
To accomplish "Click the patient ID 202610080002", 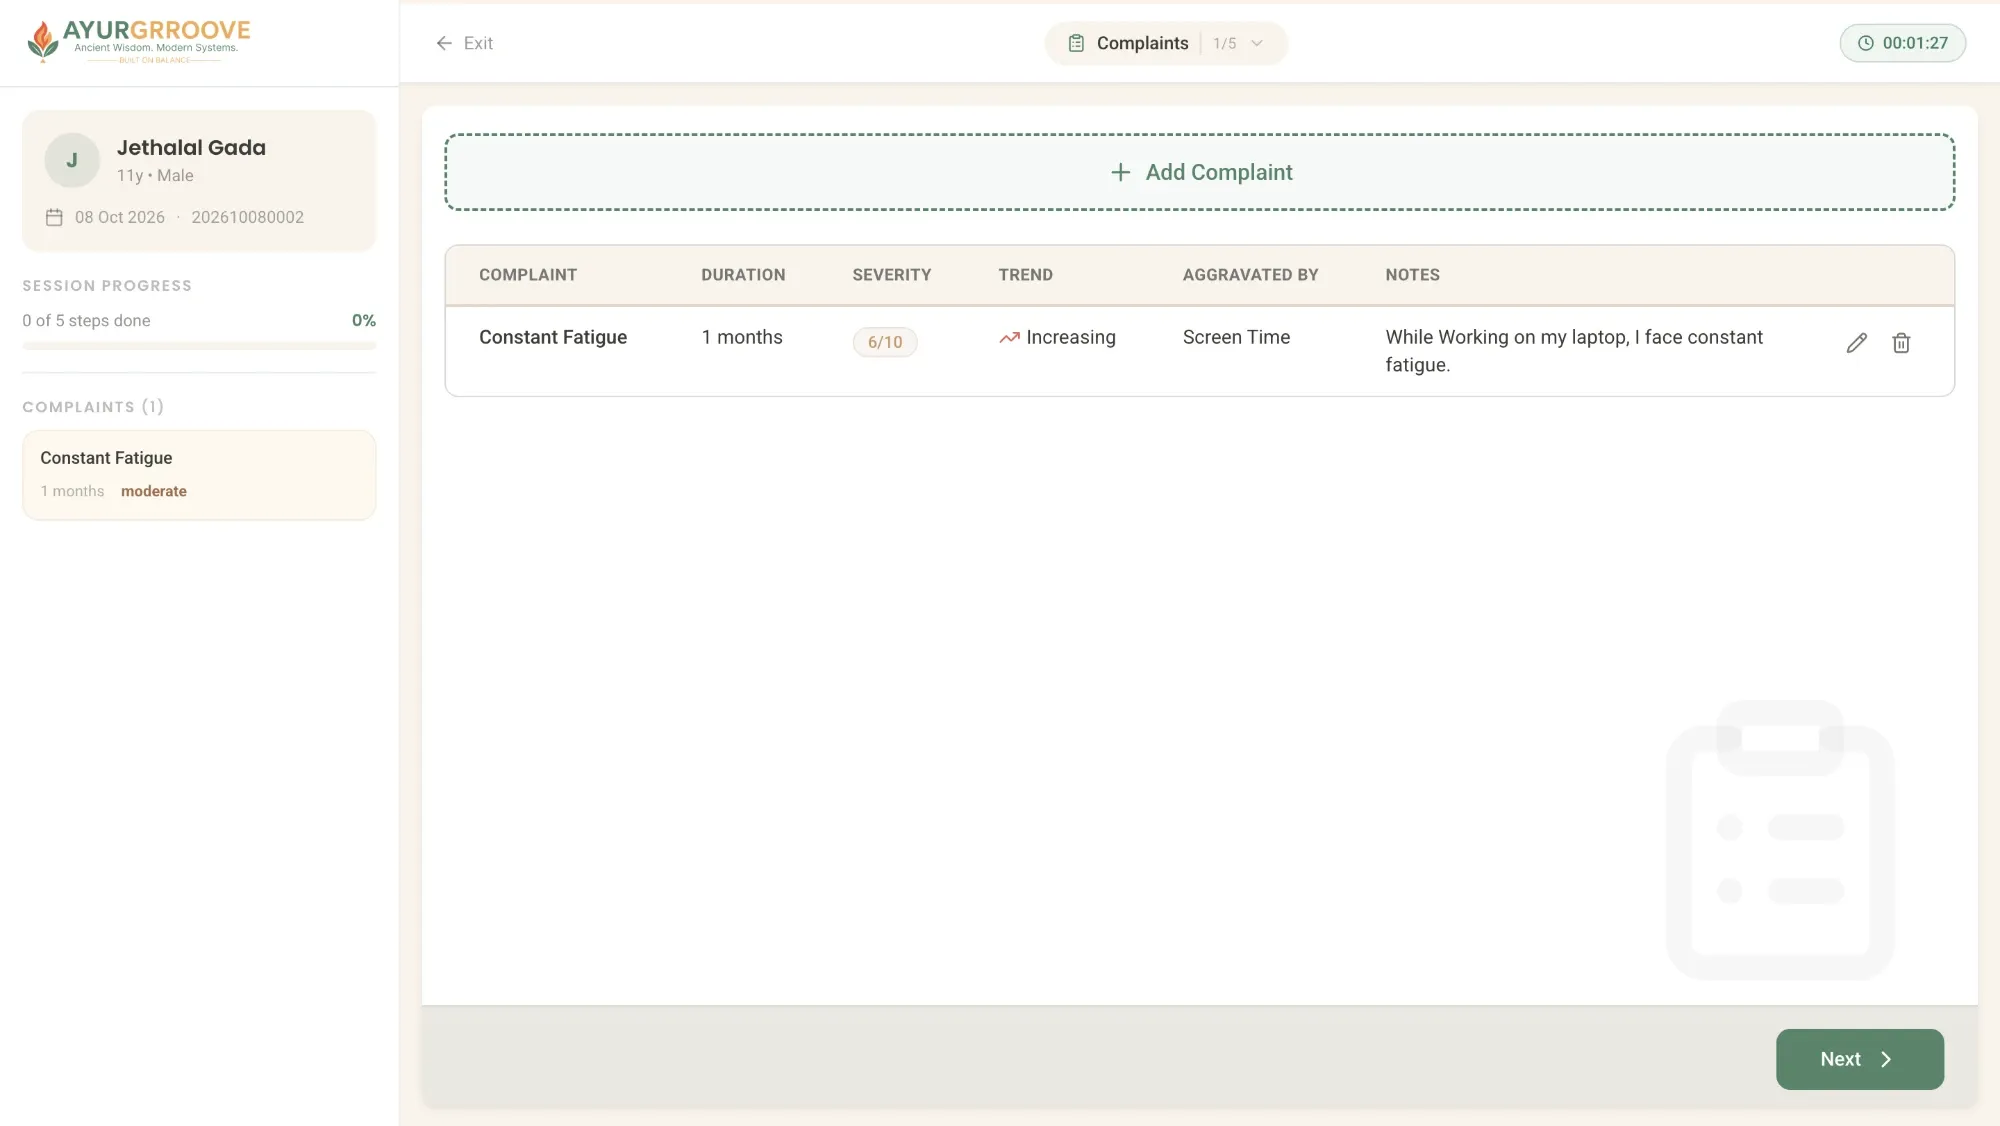I will pos(247,217).
